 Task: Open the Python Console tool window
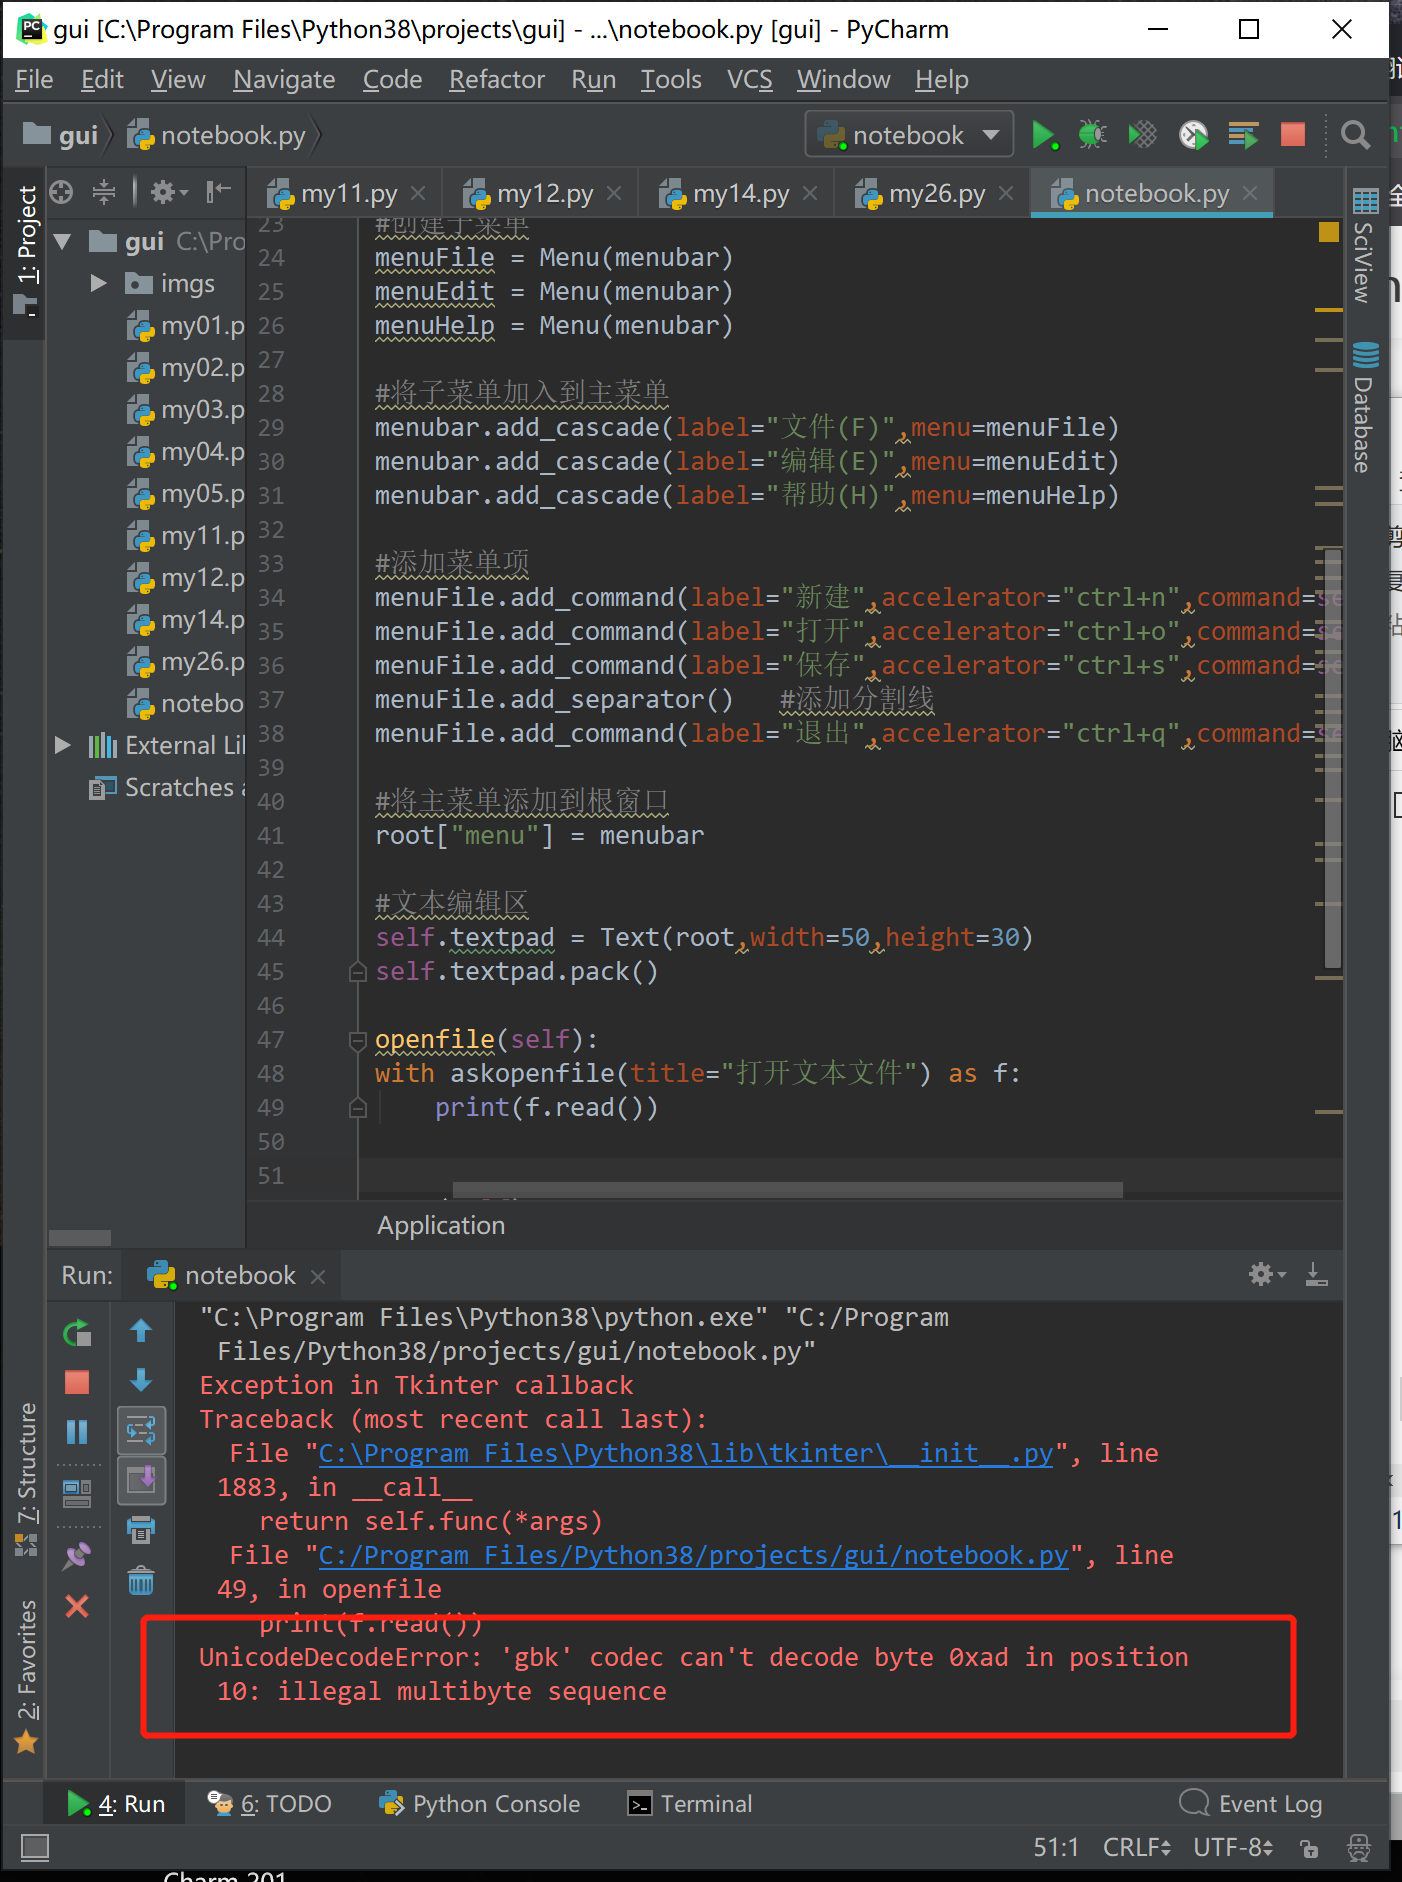pos(480,1803)
